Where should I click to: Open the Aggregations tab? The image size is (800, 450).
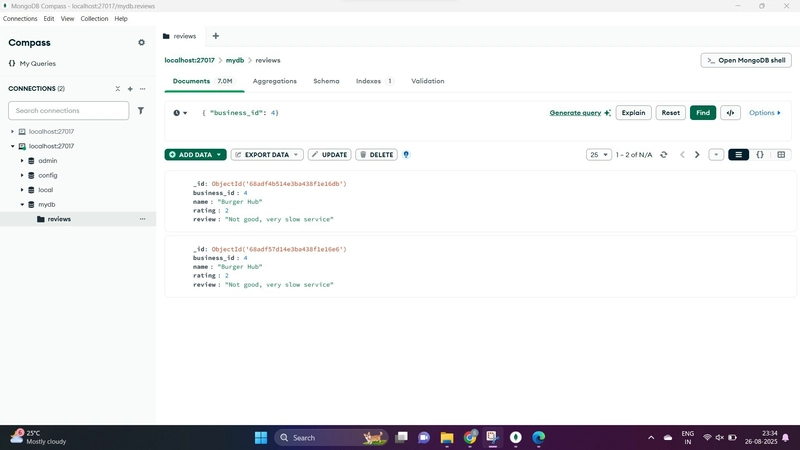(274, 81)
